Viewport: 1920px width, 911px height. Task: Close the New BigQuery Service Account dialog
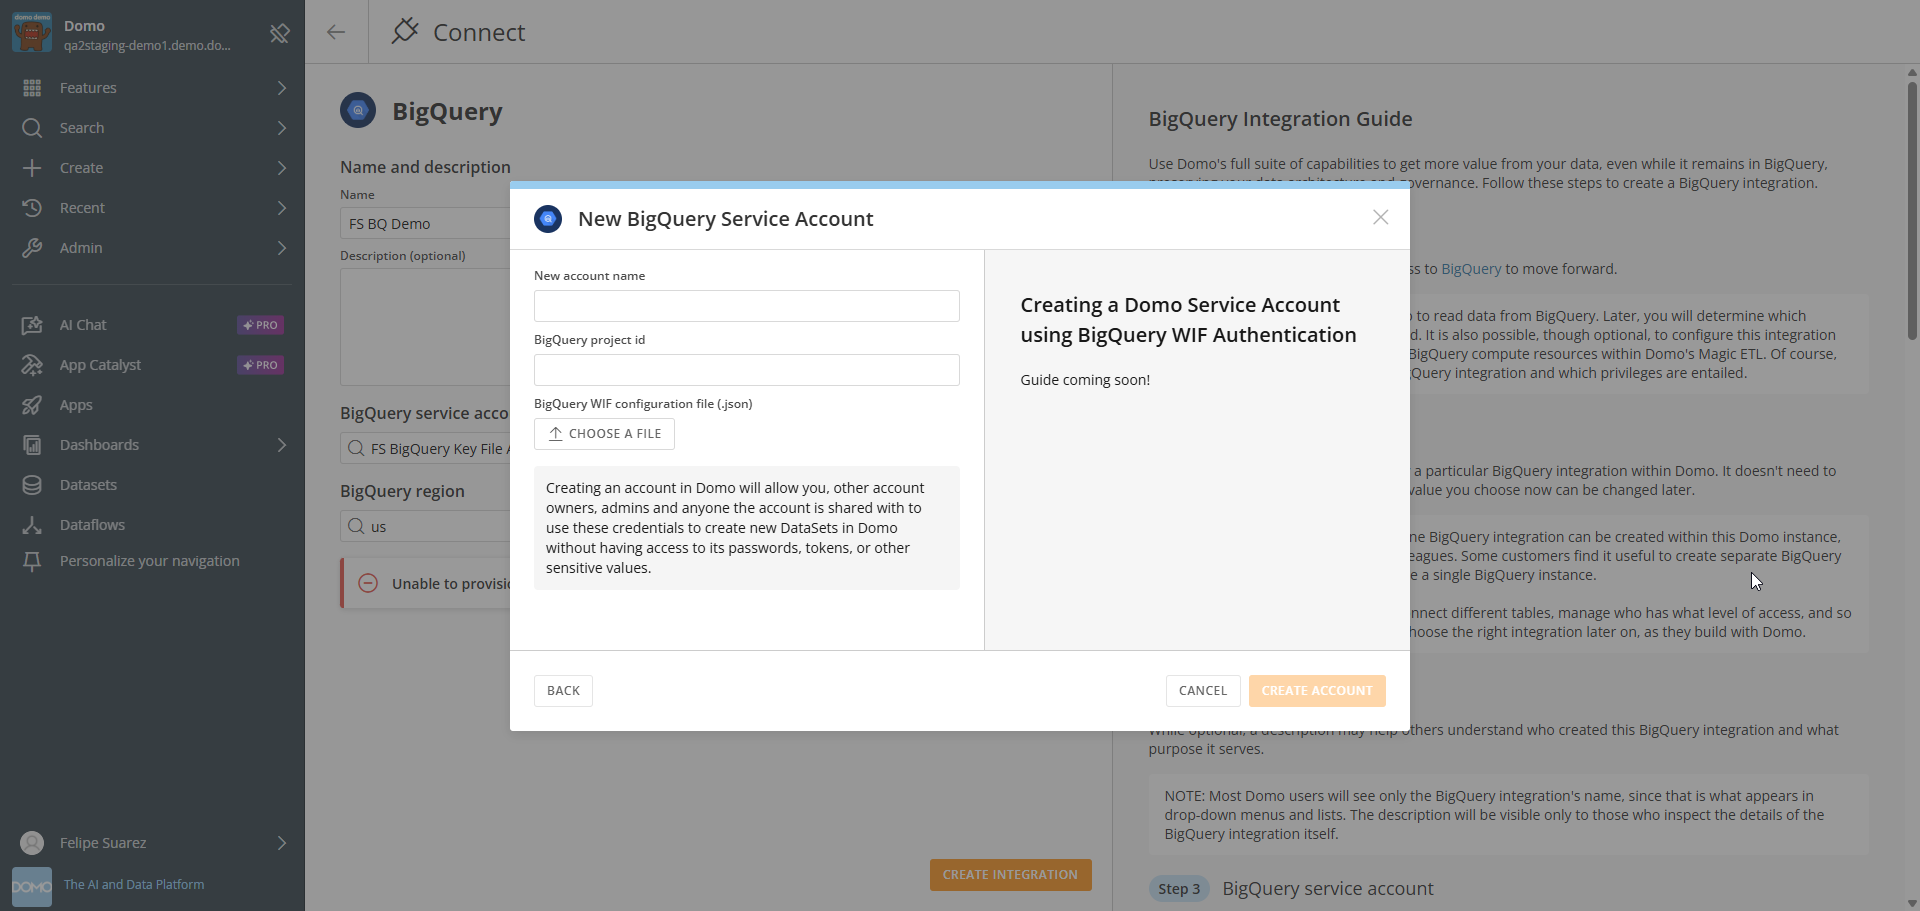click(x=1380, y=217)
